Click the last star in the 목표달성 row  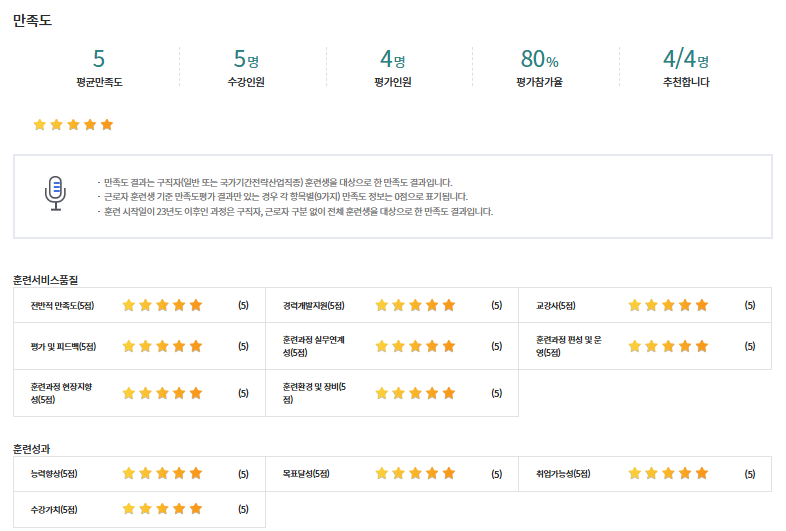pos(449,472)
